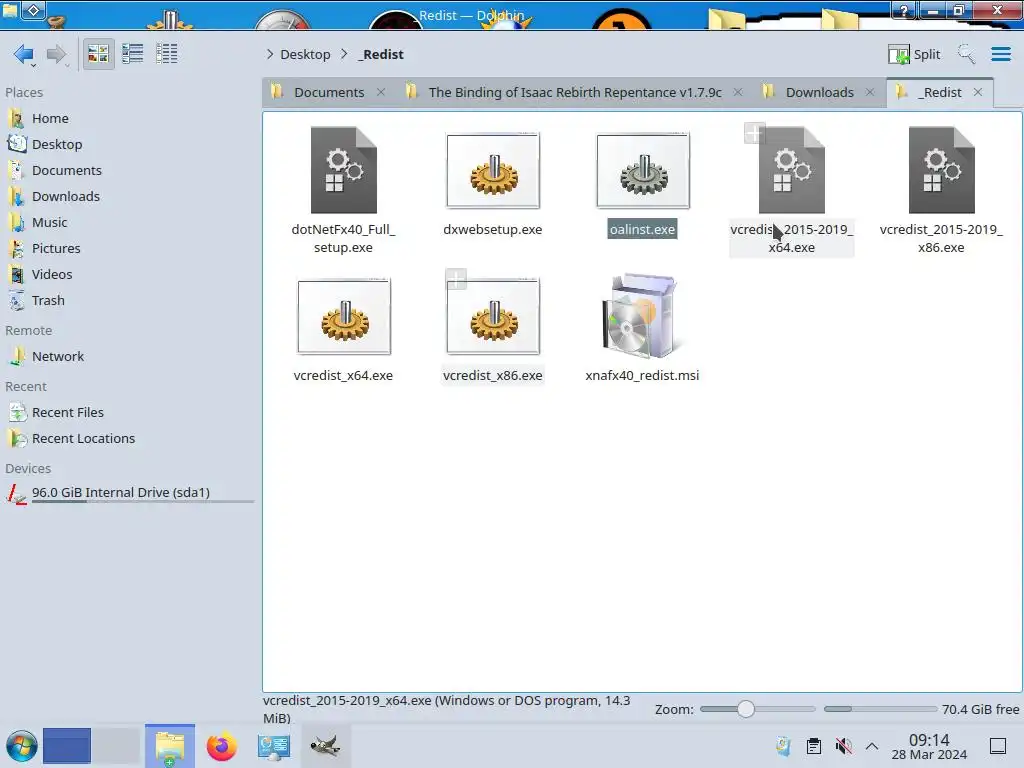Select vcredist_x86.exe file icon

[x=493, y=317]
